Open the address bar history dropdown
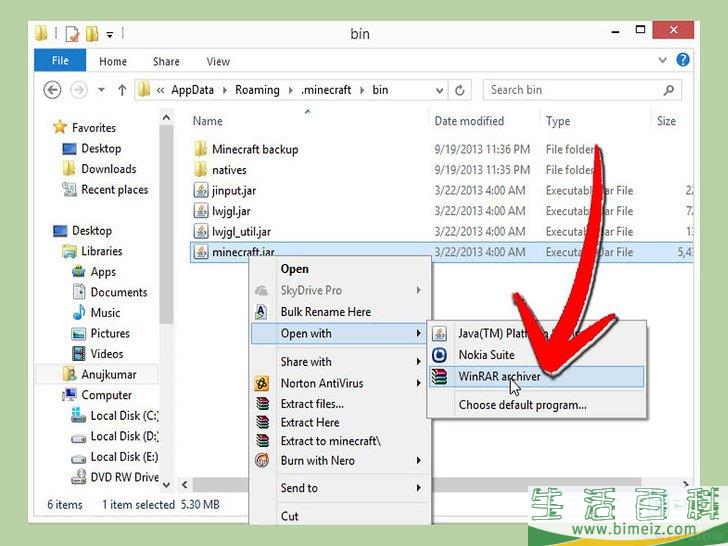728x546 pixels. 439,90
